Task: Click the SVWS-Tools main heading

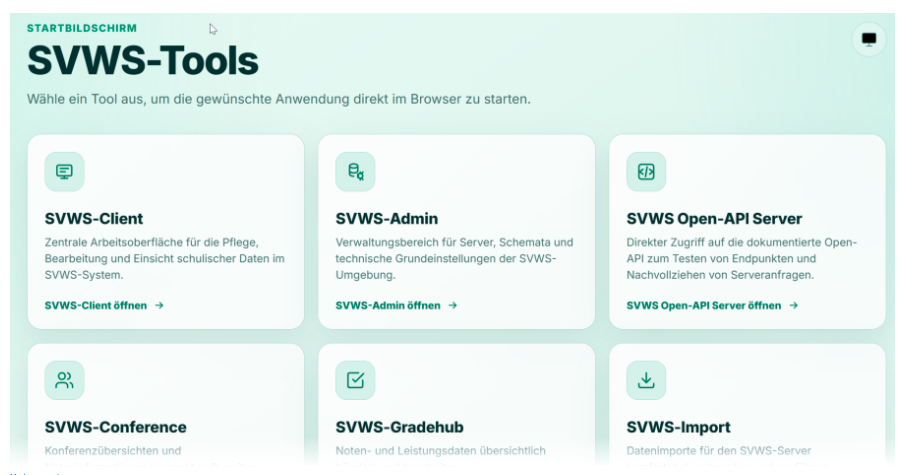Action: pos(143,61)
